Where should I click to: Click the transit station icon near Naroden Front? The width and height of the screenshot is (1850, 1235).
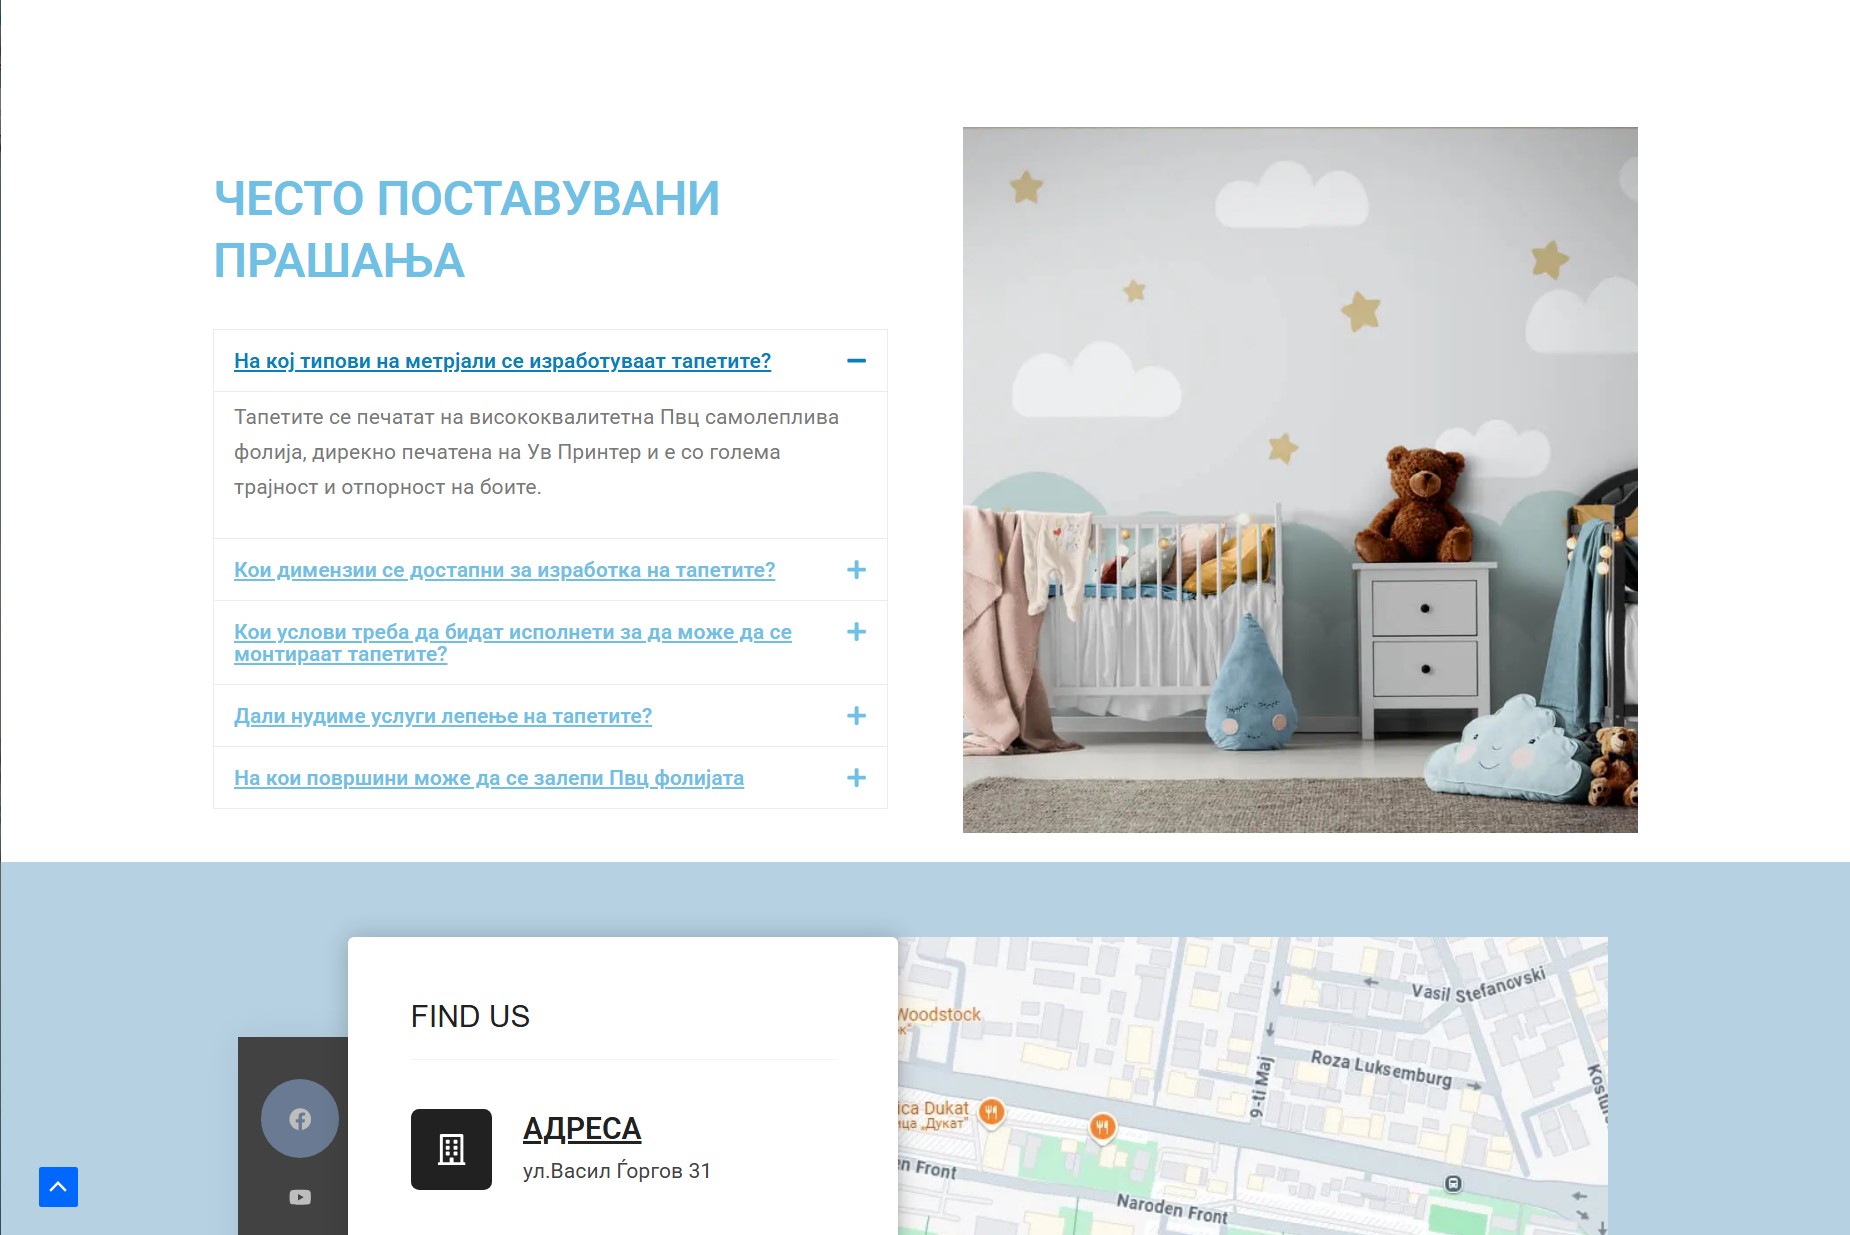click(x=1453, y=1182)
